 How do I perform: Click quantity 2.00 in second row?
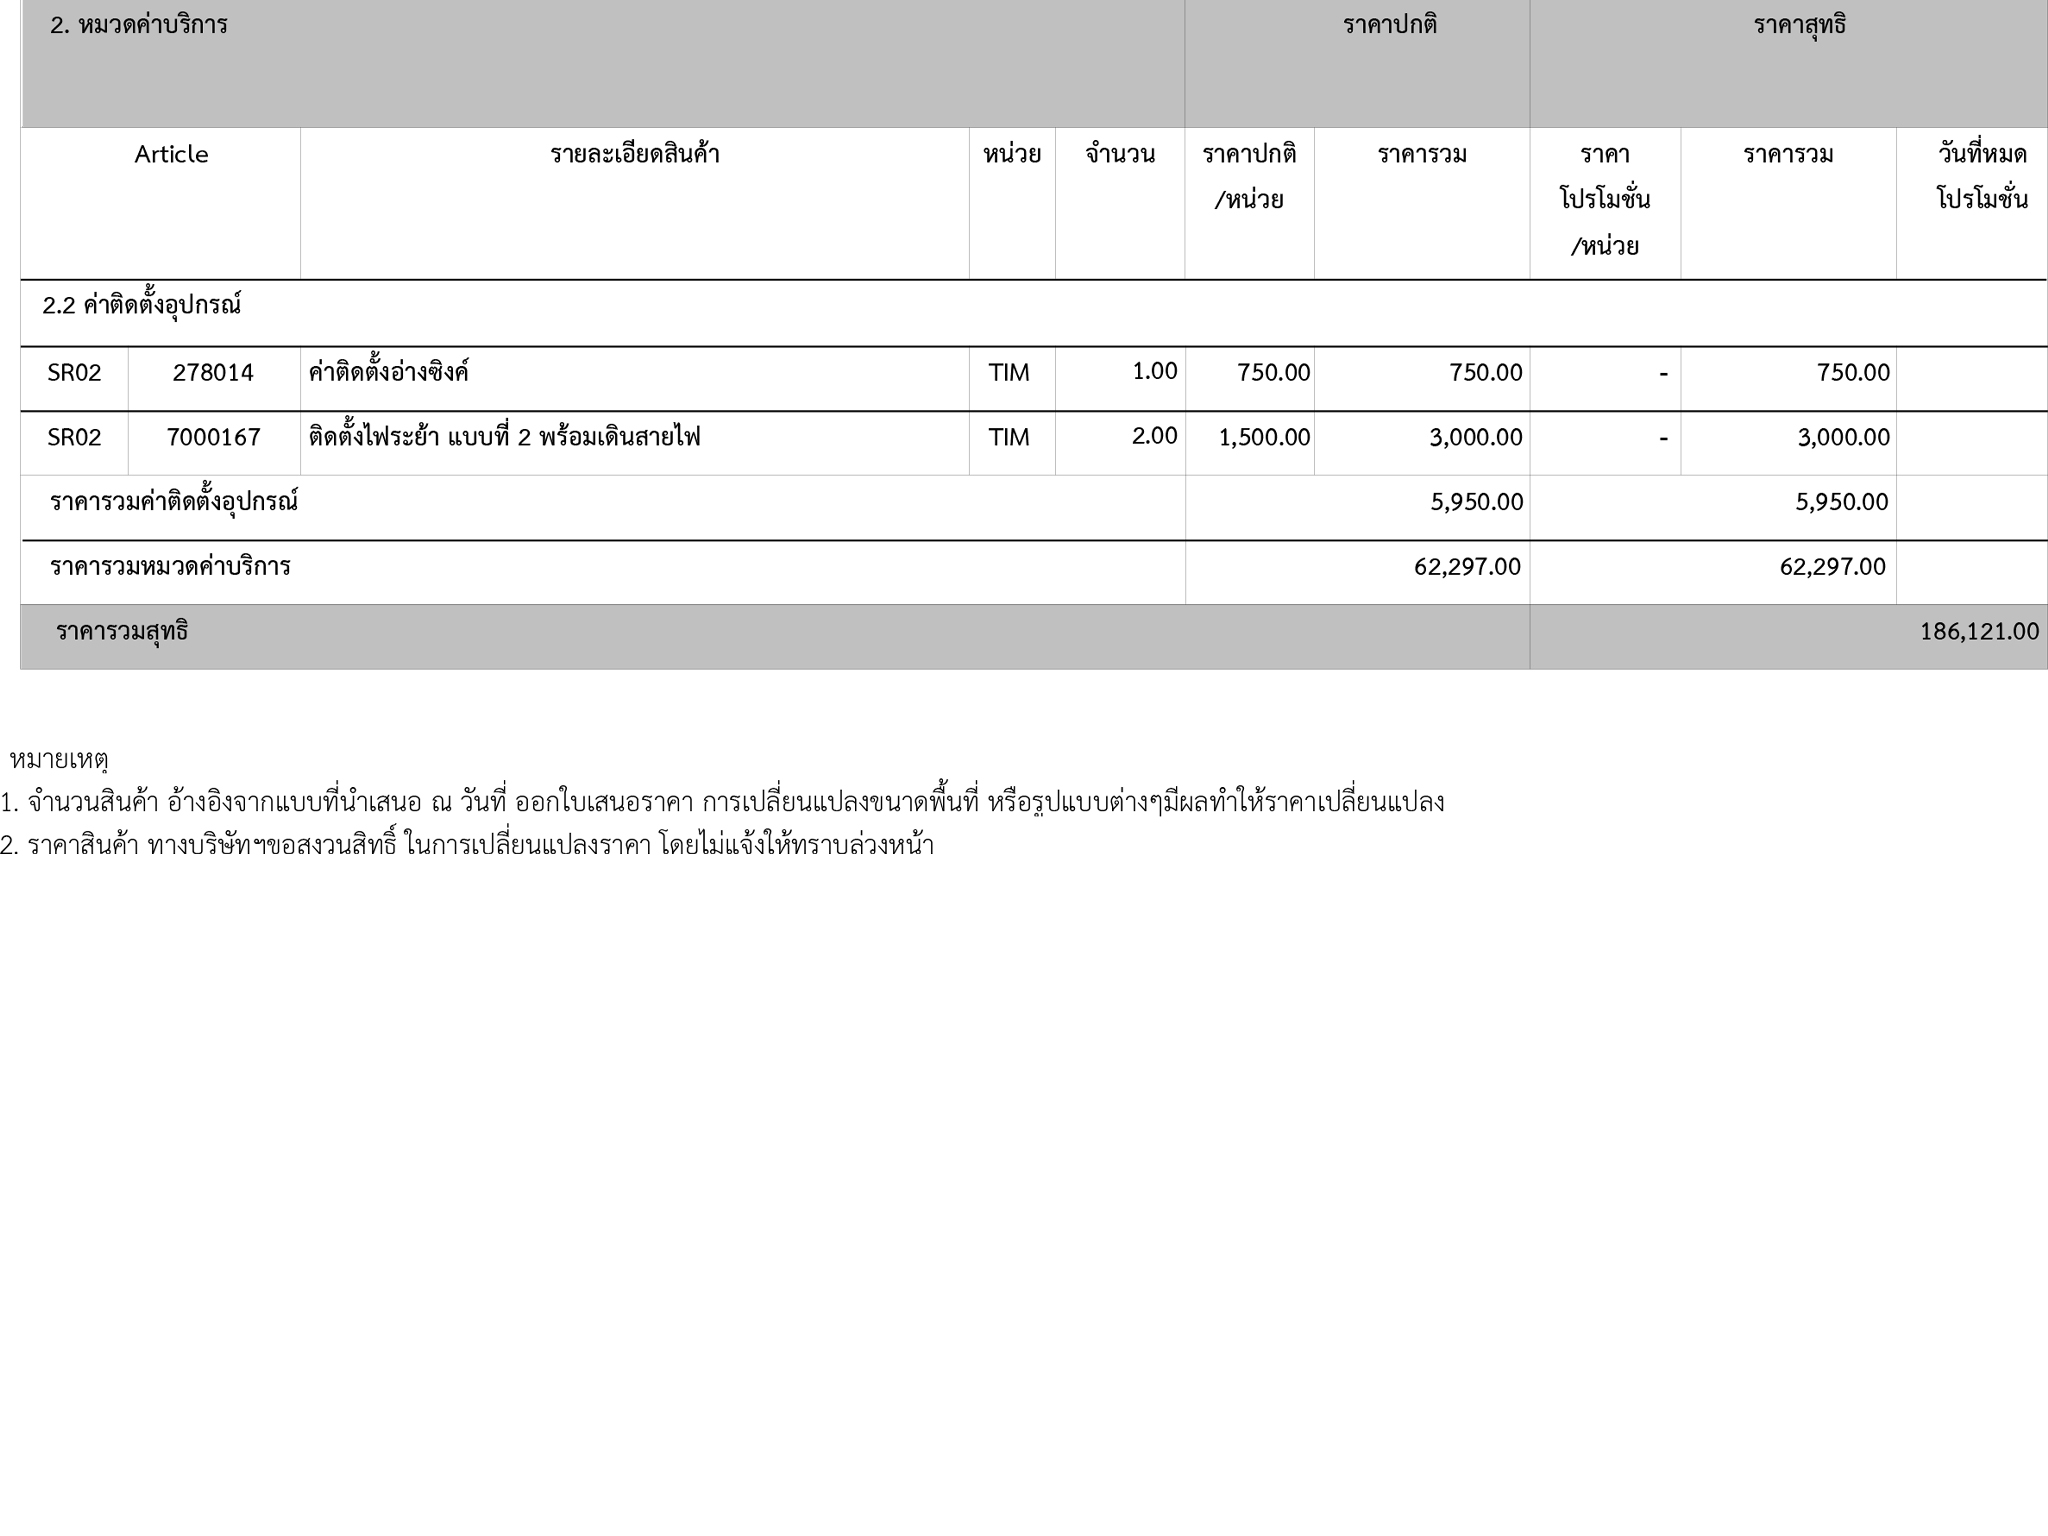click(1154, 436)
